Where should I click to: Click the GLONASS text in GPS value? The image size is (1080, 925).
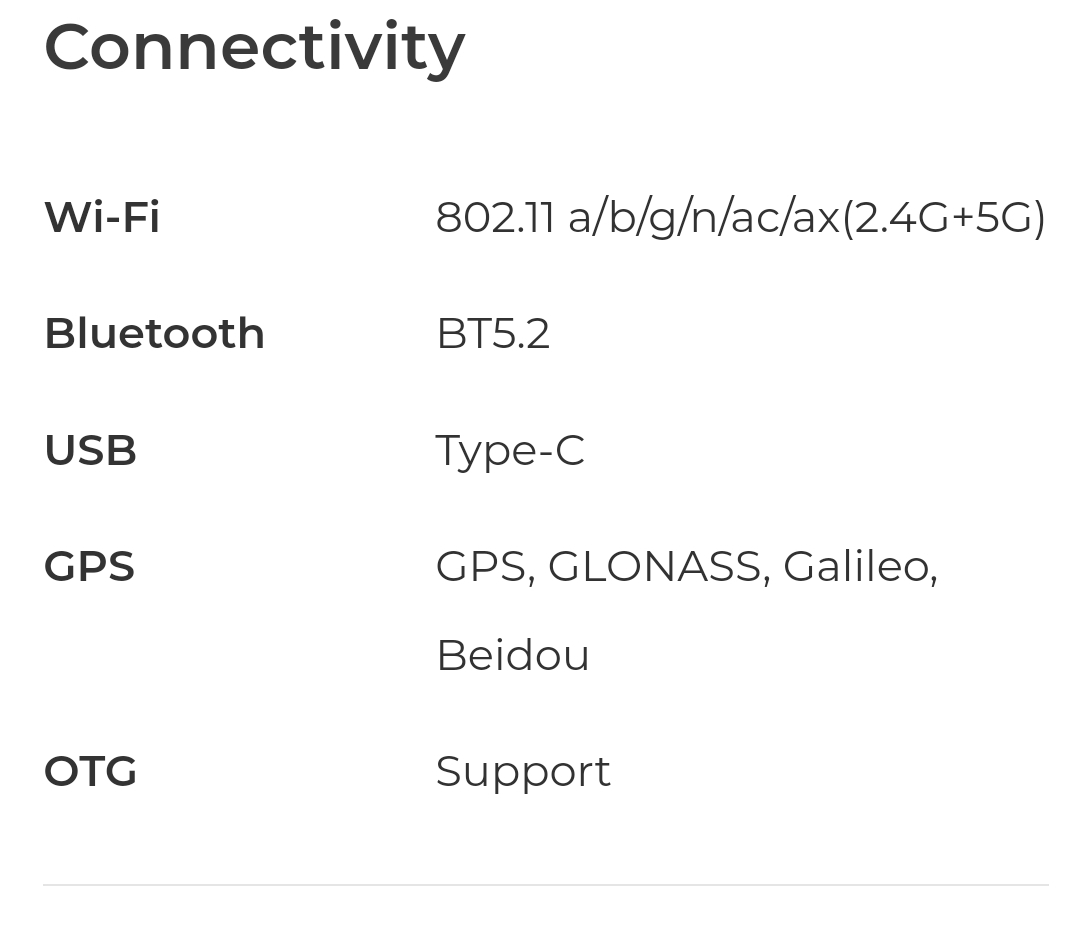654,567
